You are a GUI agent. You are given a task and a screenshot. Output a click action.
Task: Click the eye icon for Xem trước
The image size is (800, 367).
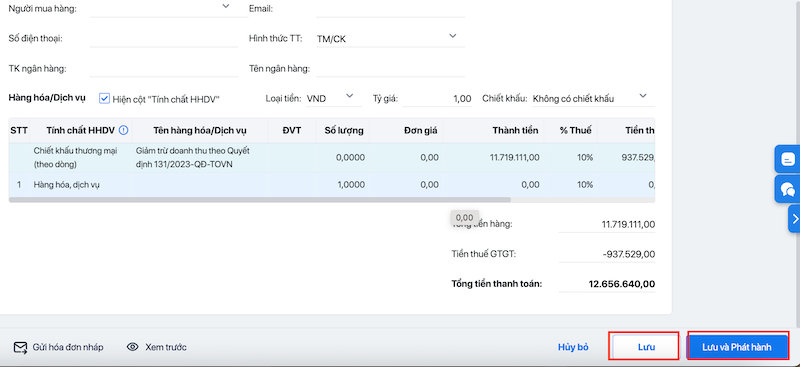tap(133, 347)
